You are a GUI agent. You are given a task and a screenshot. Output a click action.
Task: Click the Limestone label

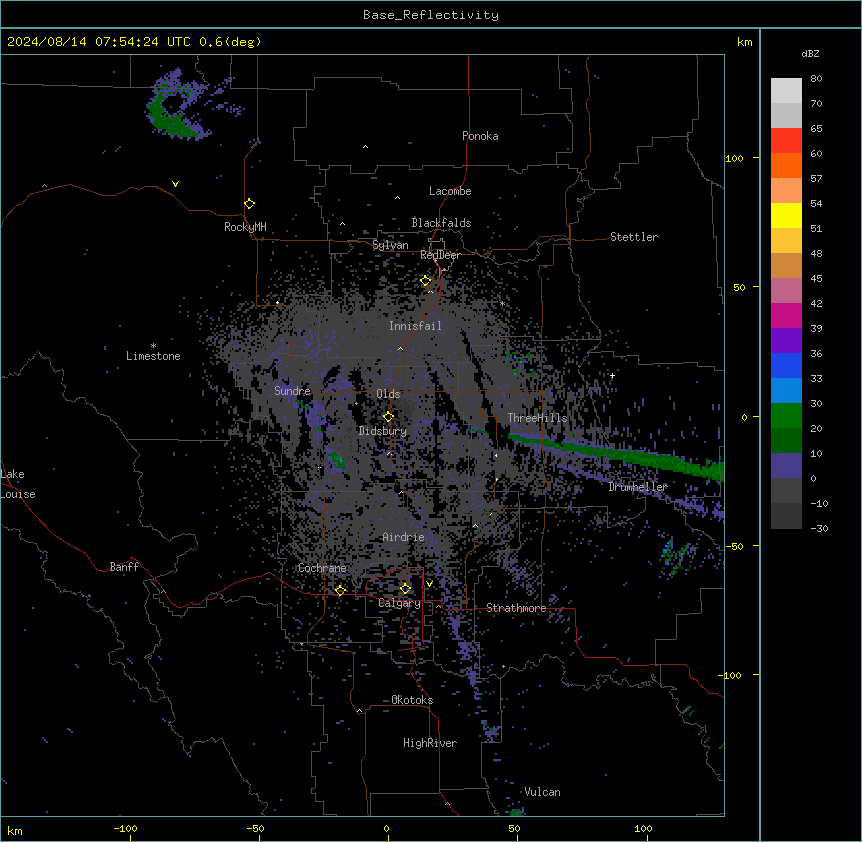click(x=153, y=356)
